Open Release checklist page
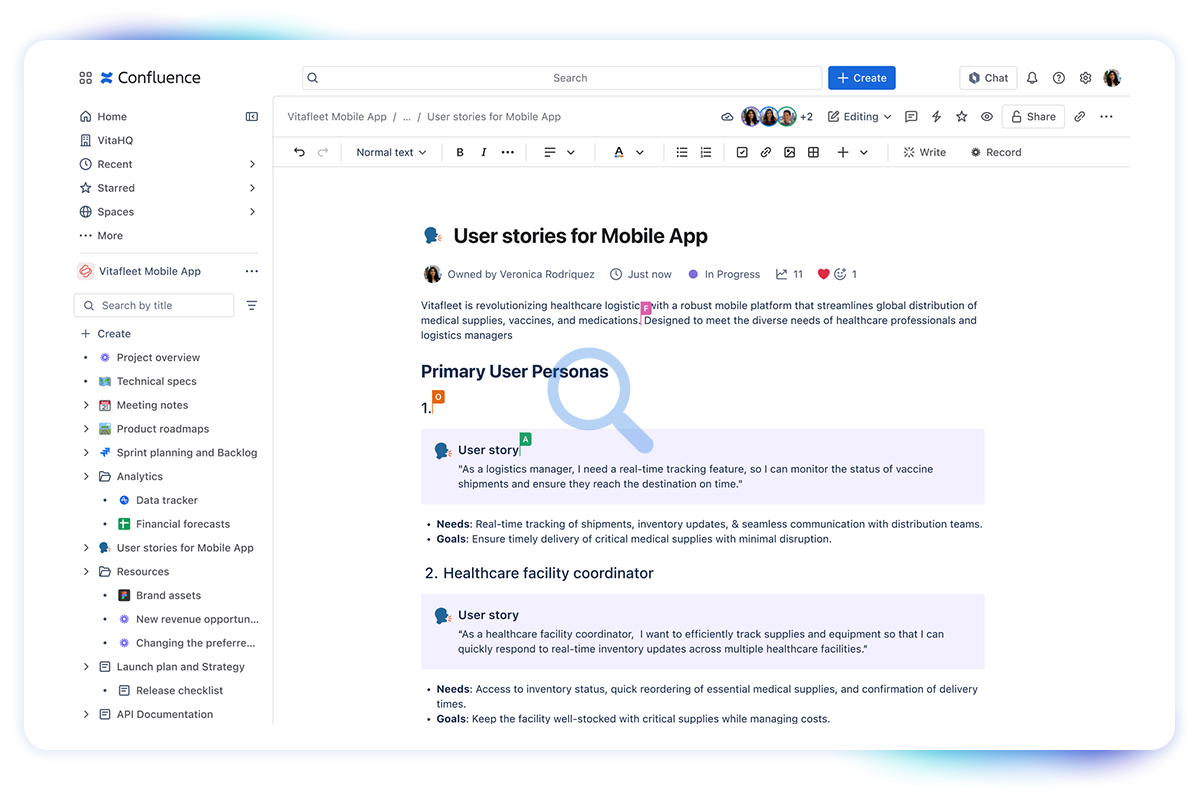This screenshot has width=1200, height=800. (x=179, y=691)
